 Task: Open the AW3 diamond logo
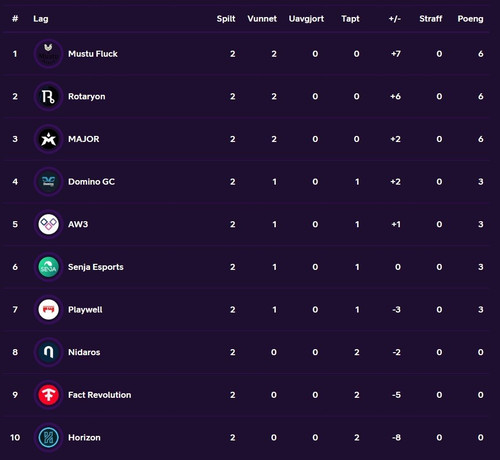point(48,224)
